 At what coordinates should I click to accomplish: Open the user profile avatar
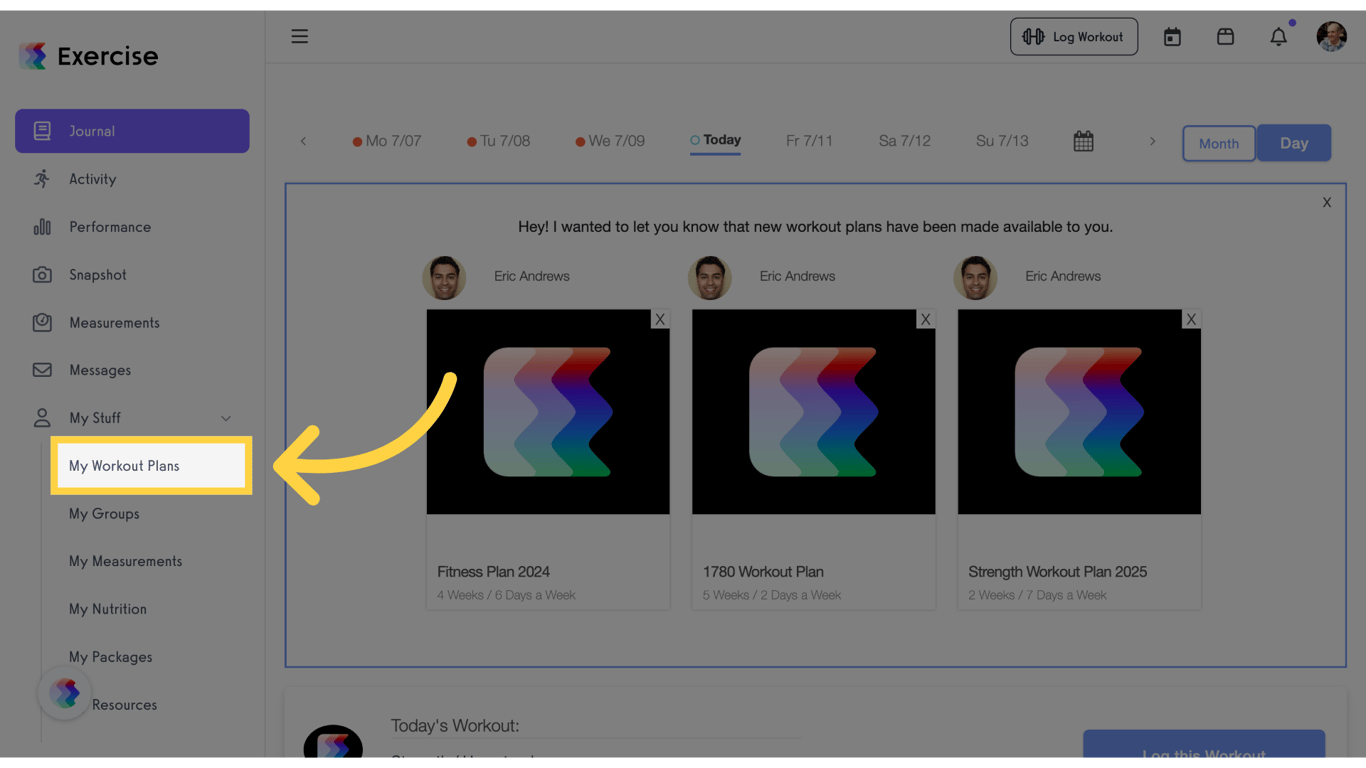[1331, 37]
